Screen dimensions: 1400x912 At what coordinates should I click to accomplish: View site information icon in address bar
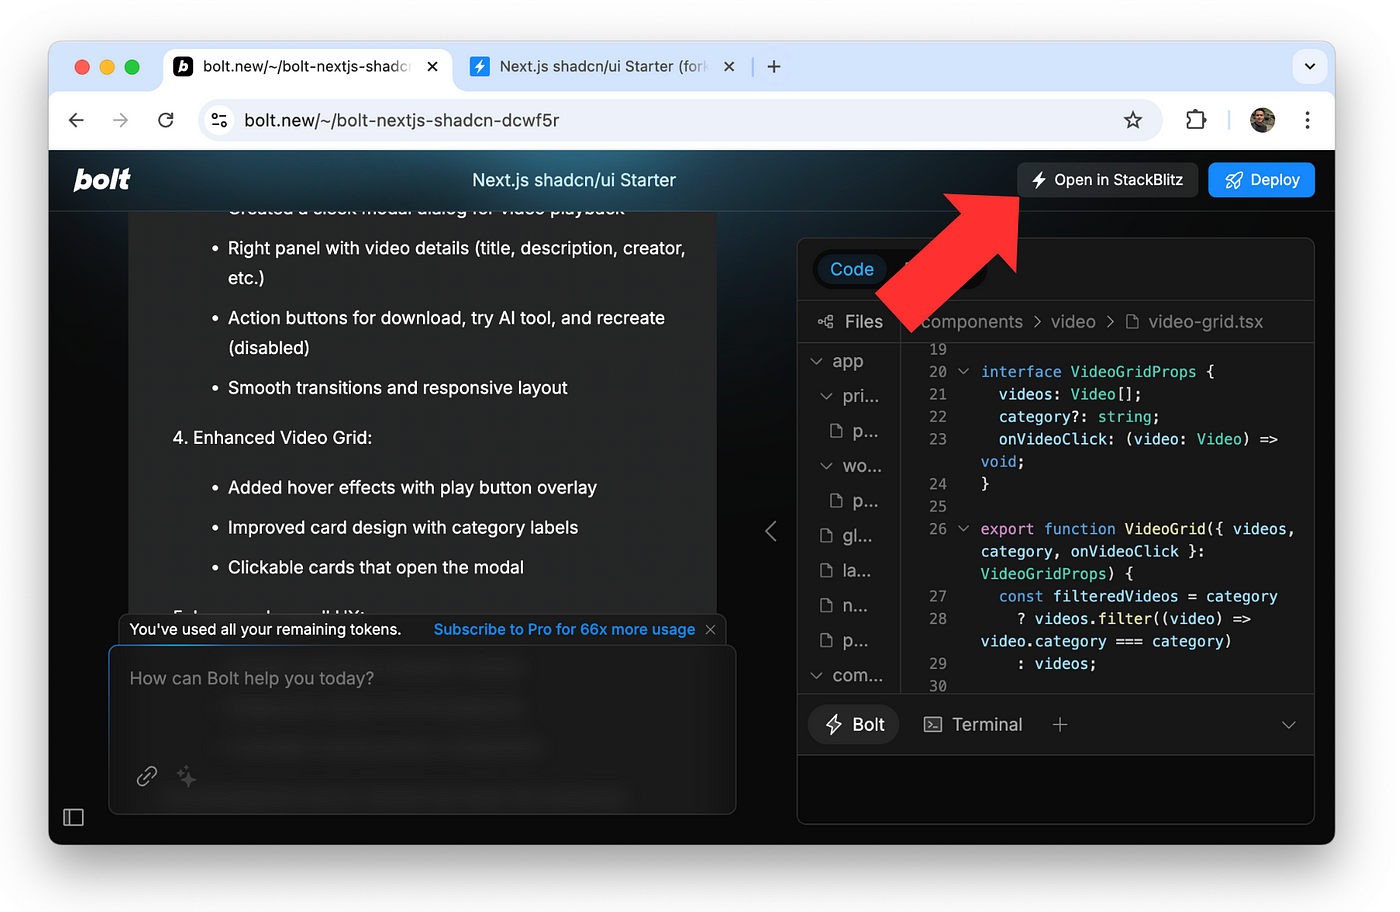219,120
